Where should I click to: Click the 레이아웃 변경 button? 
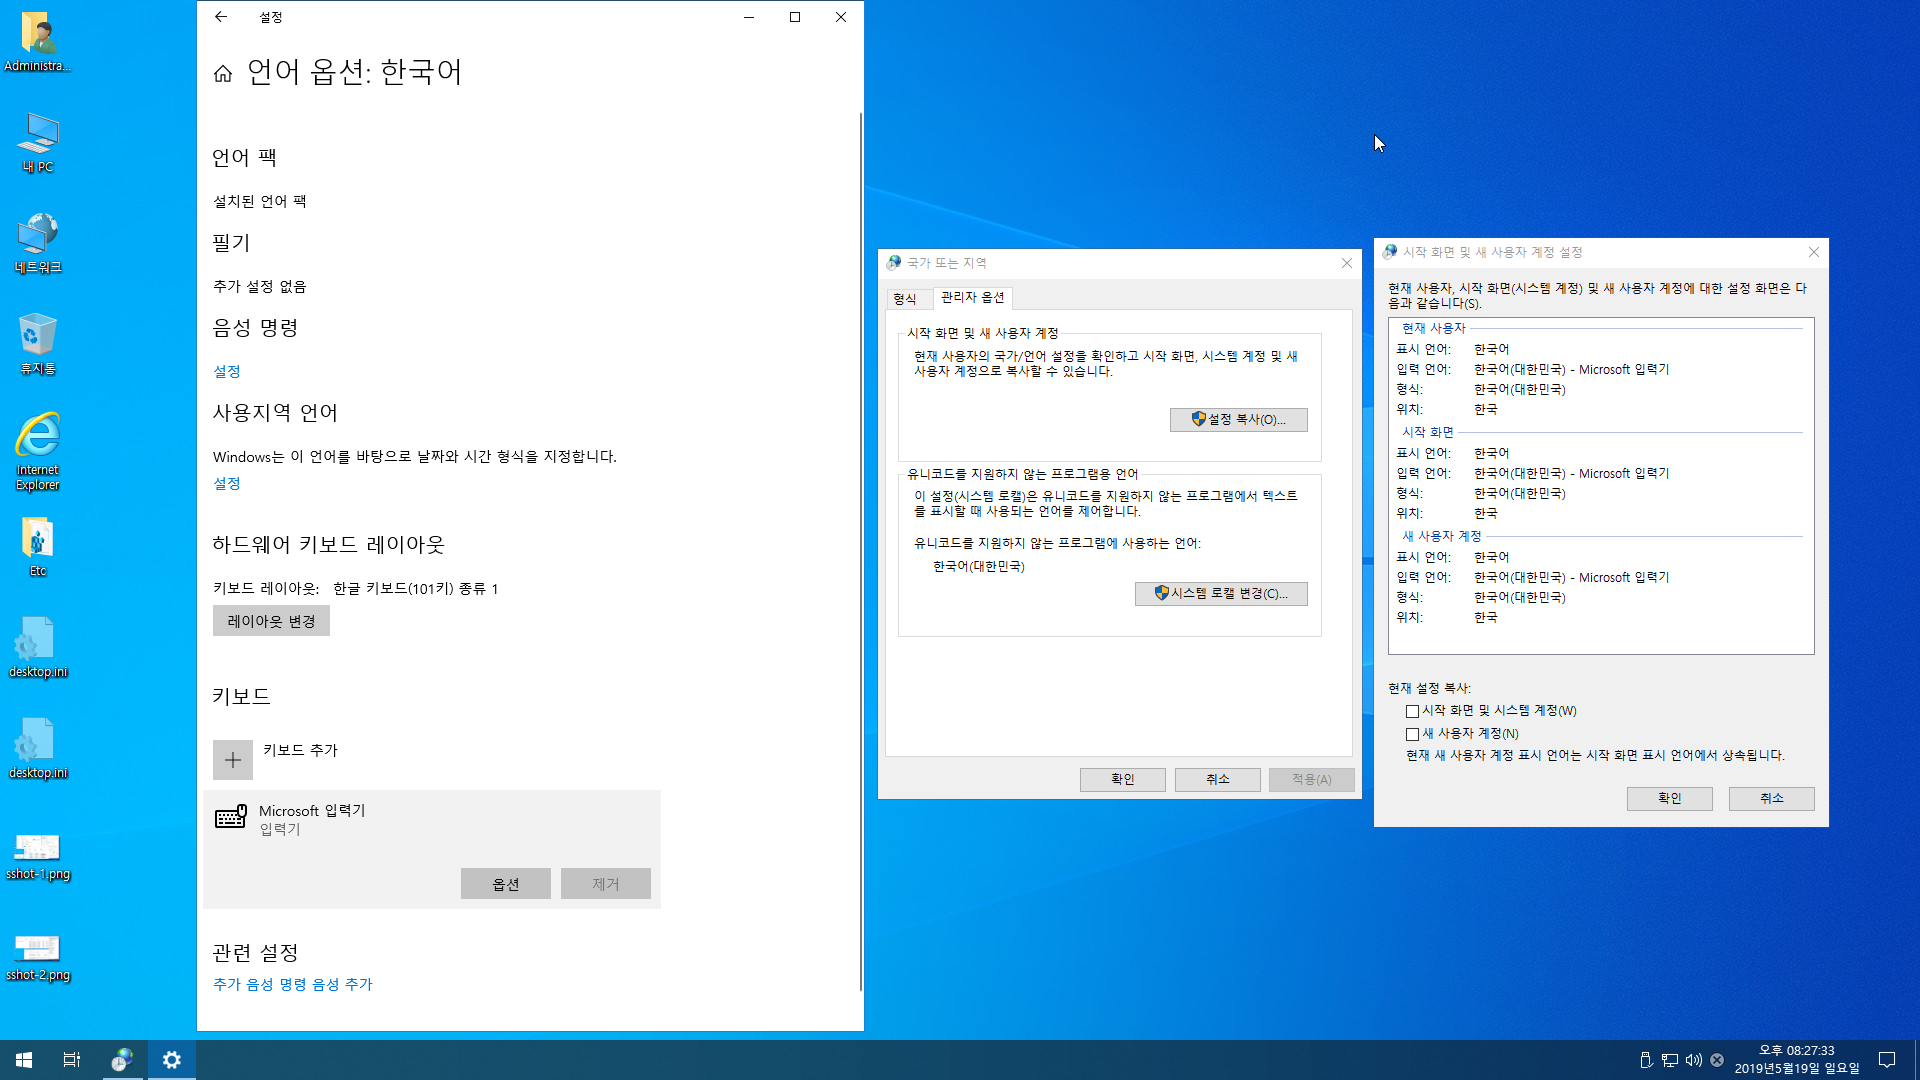tap(271, 621)
